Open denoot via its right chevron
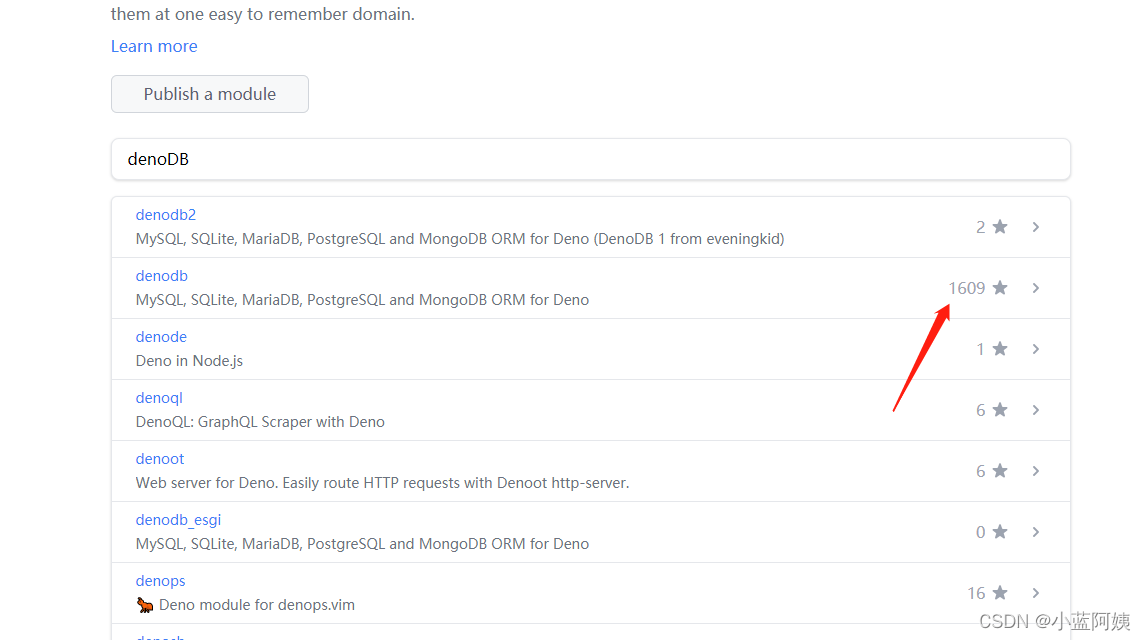Image resolution: width=1146 pixels, height=640 pixels. [1036, 471]
